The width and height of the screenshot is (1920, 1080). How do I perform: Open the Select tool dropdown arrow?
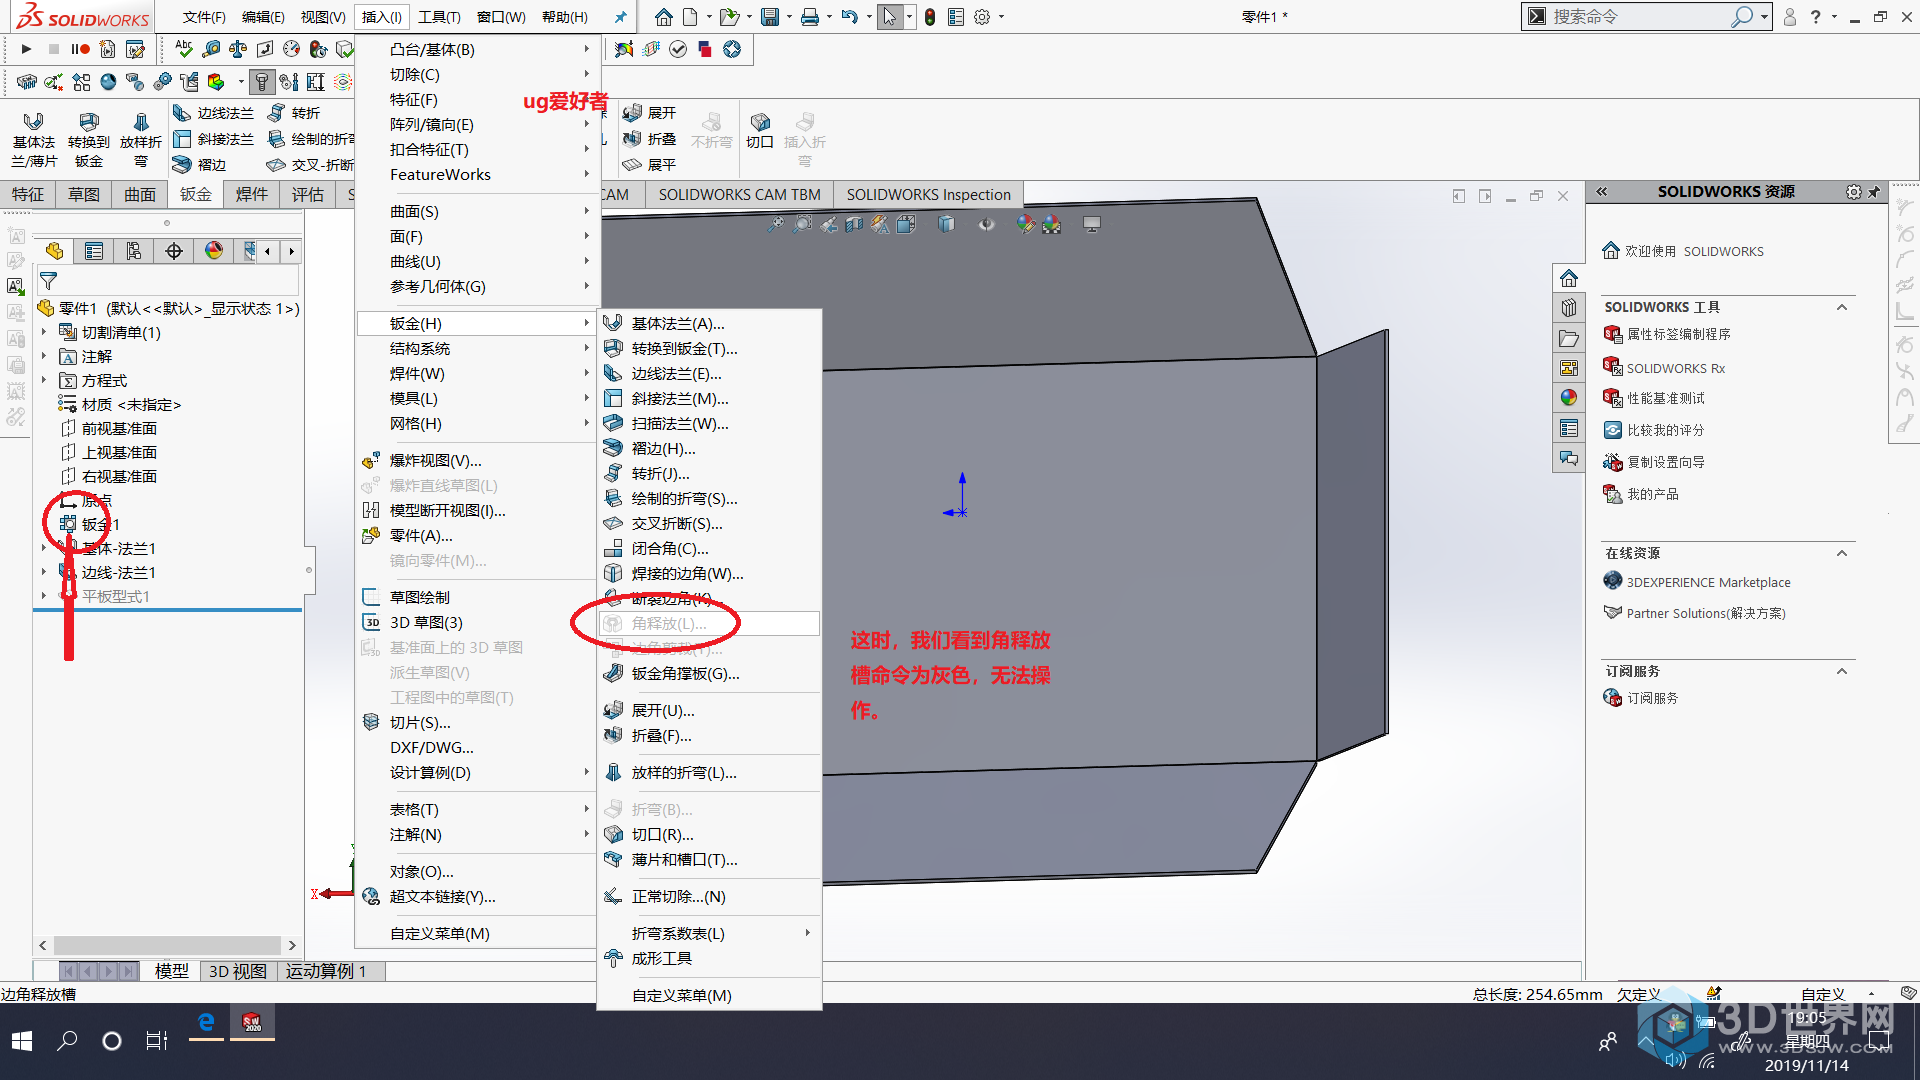click(909, 17)
